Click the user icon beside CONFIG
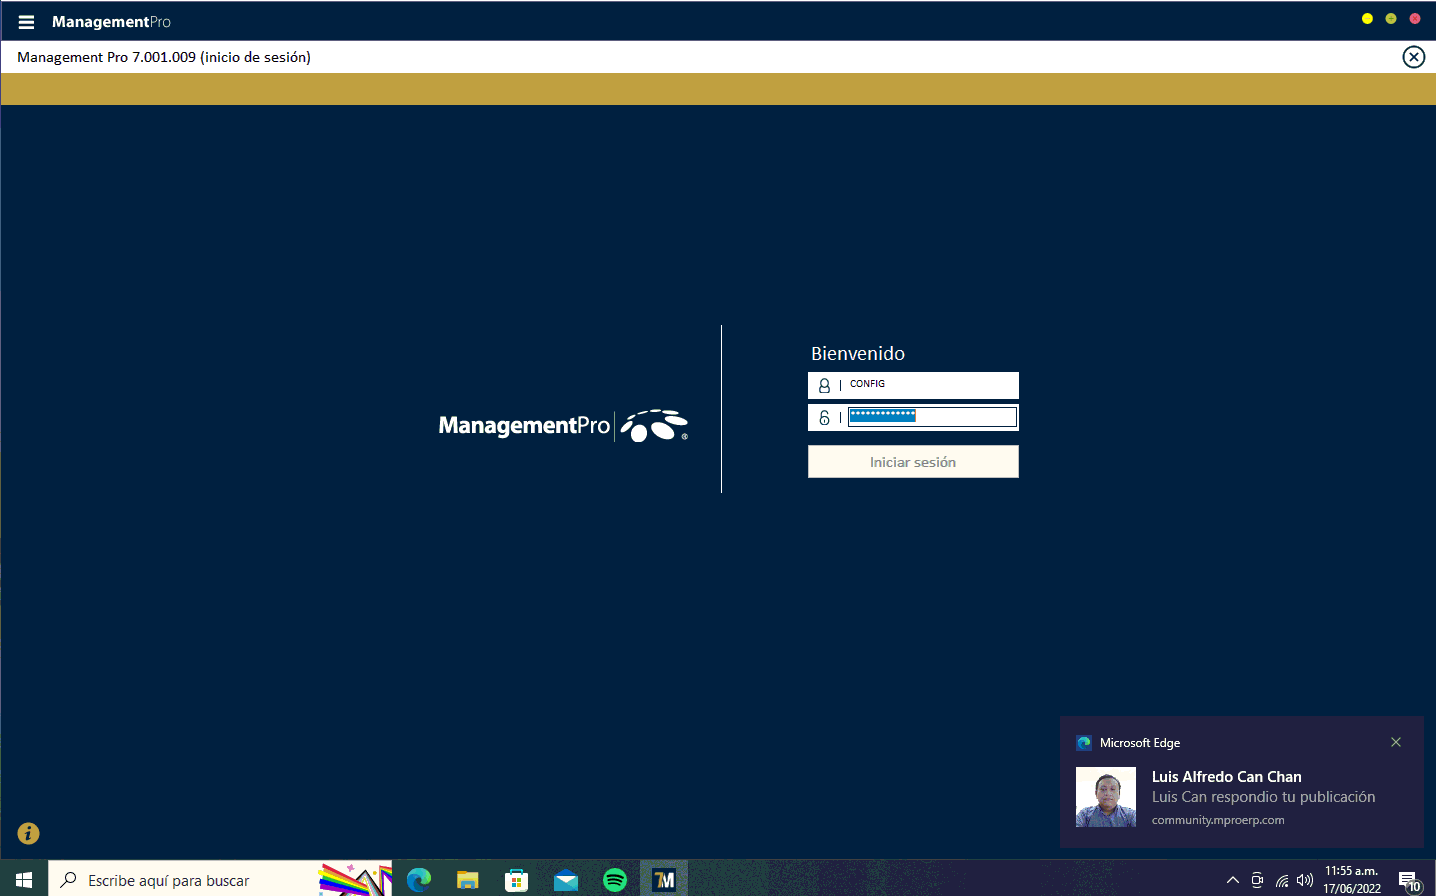The height and width of the screenshot is (896, 1436). (x=824, y=385)
